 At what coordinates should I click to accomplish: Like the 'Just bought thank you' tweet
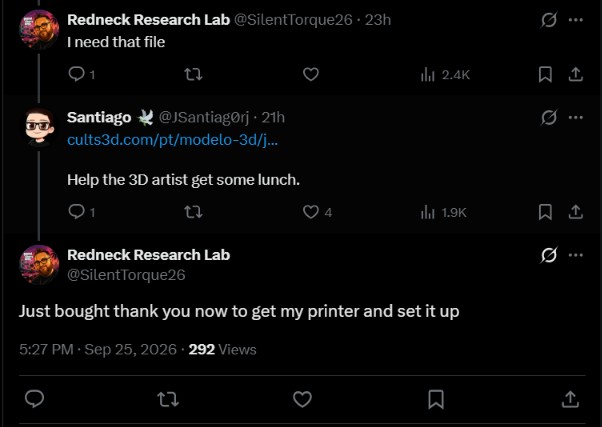point(302,399)
